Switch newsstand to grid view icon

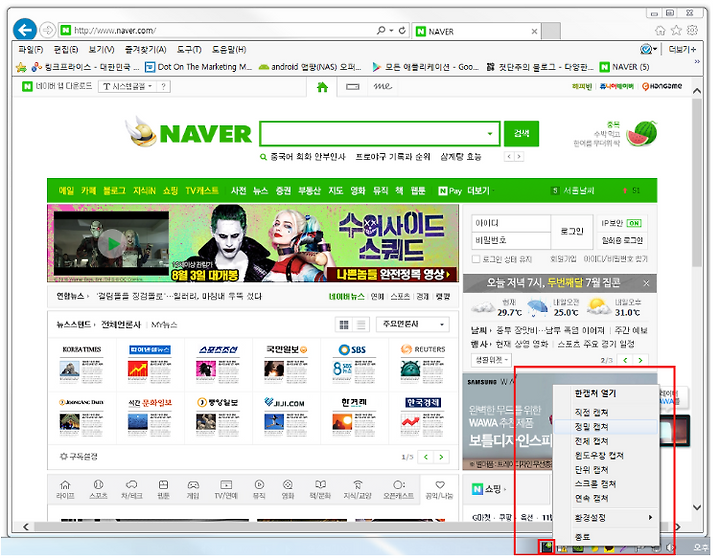tap(344, 325)
